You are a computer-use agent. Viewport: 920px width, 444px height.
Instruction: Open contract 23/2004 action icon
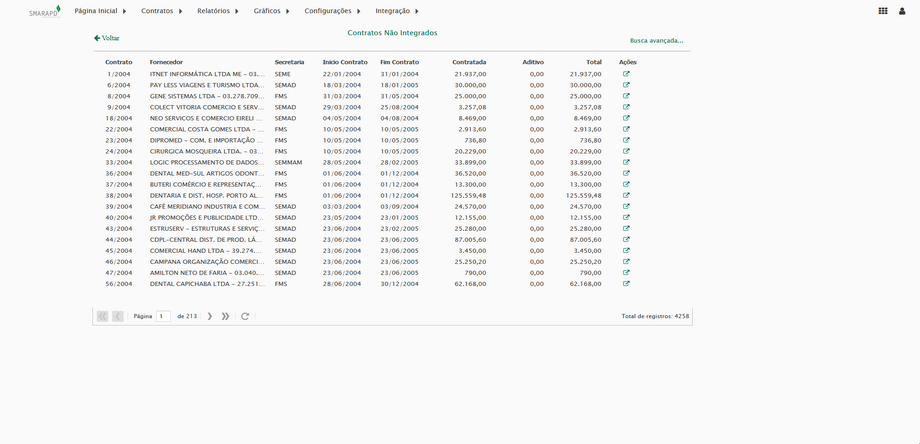pyautogui.click(x=626, y=140)
